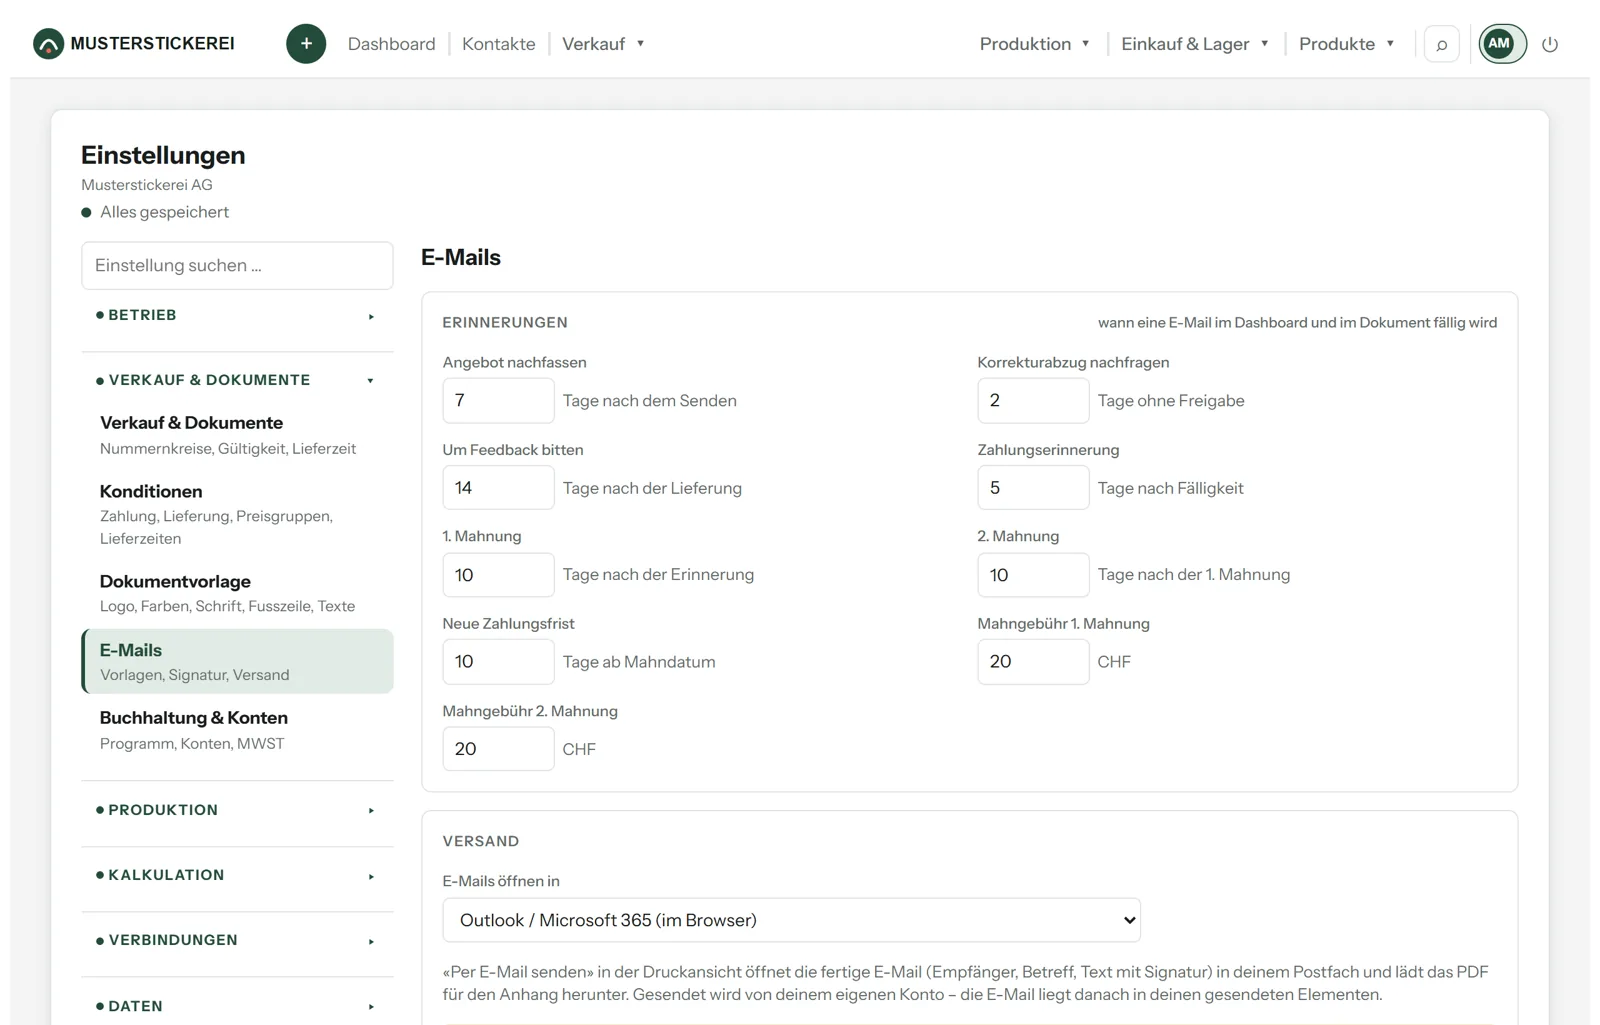This screenshot has height=1025, width=1600.
Task: Open the Produkte dropdown menu
Action: click(x=1346, y=44)
